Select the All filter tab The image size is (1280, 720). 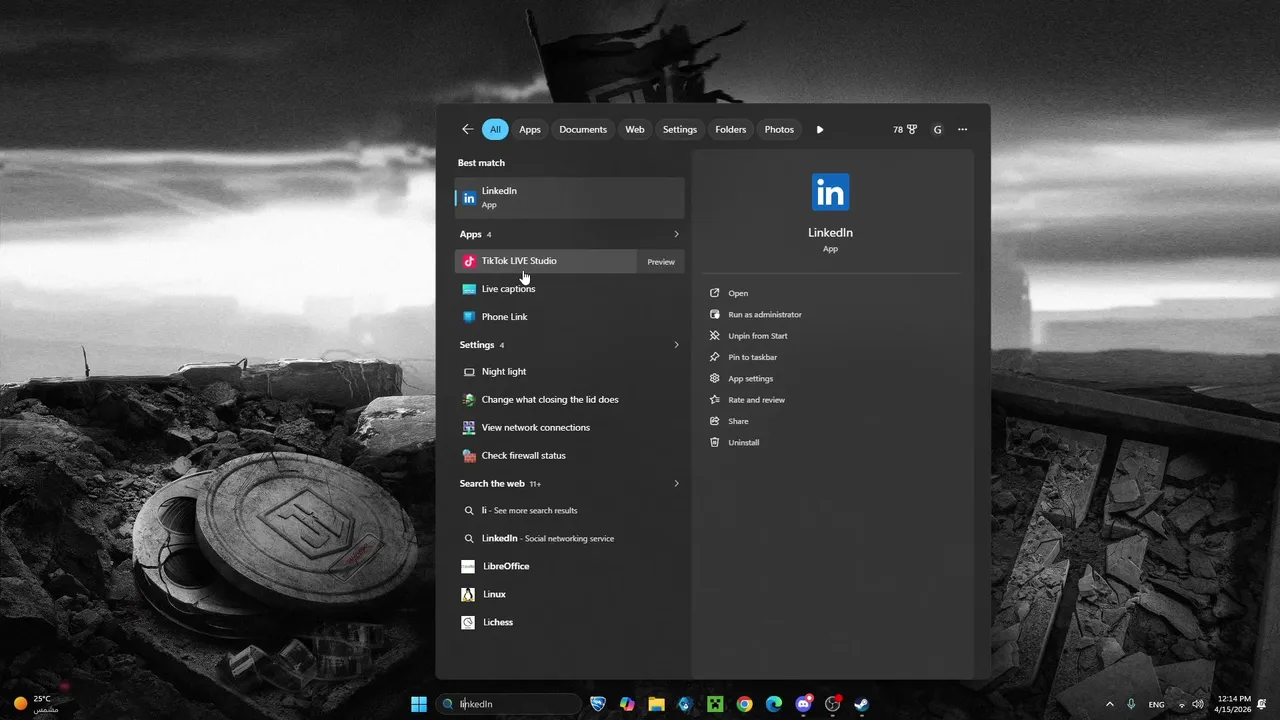495,129
